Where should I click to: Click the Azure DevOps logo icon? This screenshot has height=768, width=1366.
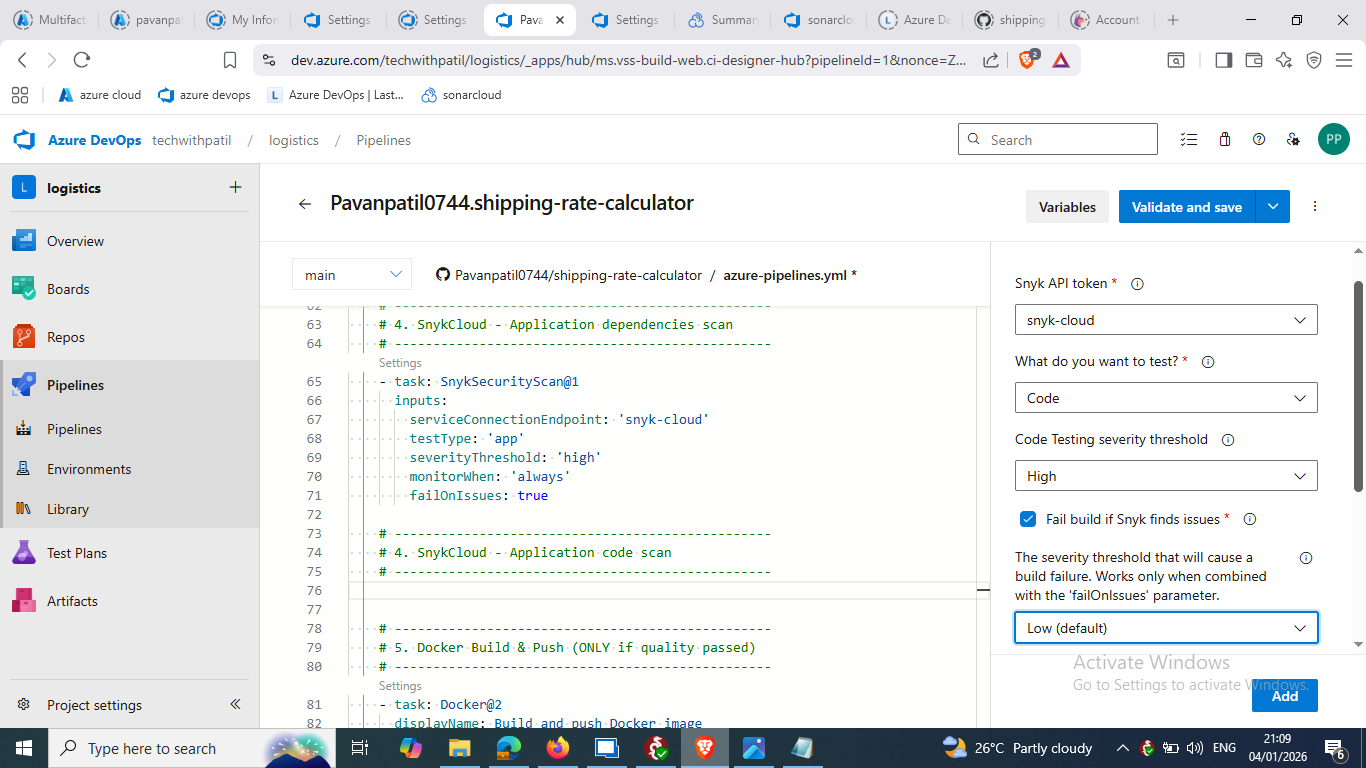(x=25, y=140)
